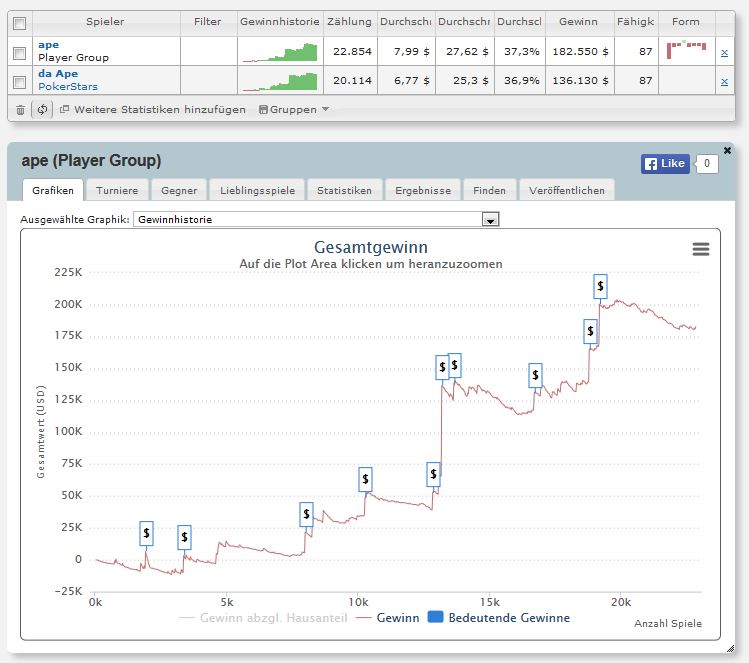Viewport: 749px width, 663px height.
Task: Click the highest dollar marker near 20k
Action: 600,286
